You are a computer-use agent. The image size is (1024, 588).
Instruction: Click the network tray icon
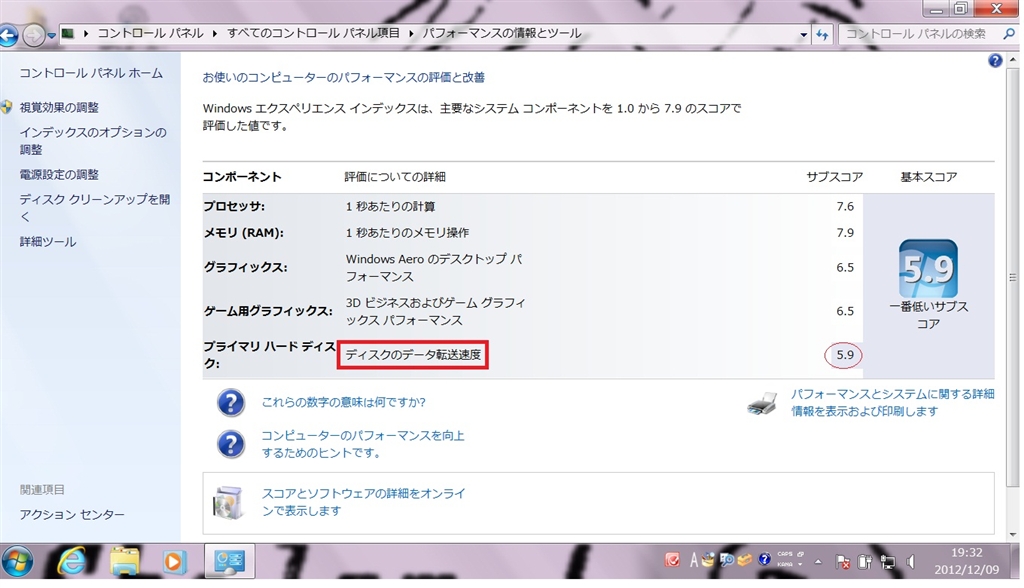(888, 562)
